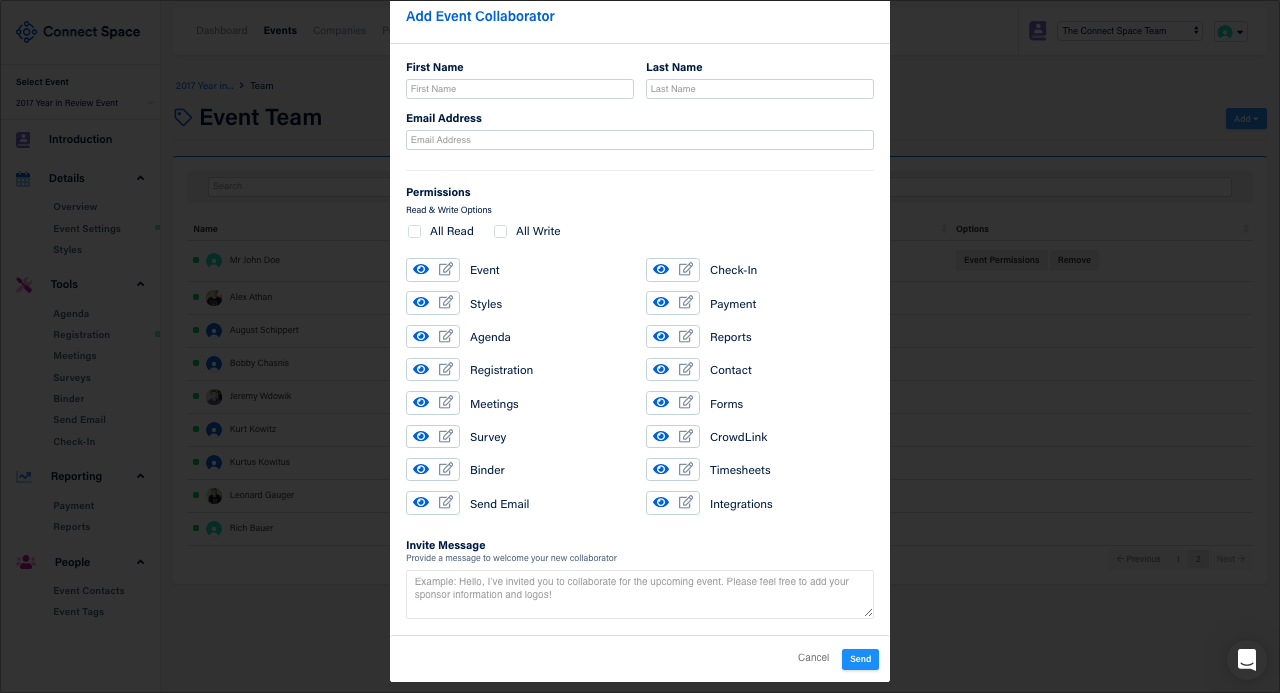Viewport: 1280px width, 693px height.
Task: Toggle read (eye) permission for Styles
Action: pos(421,303)
